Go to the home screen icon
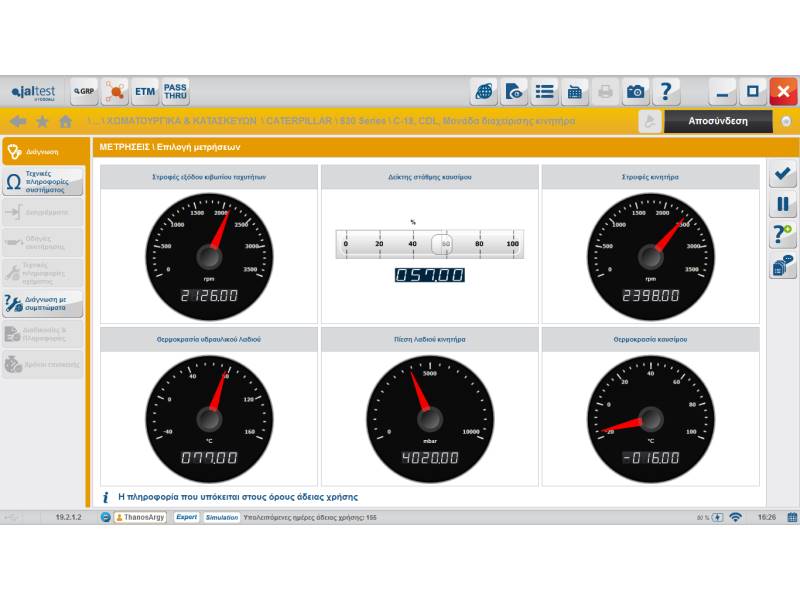 pyautogui.click(x=66, y=121)
